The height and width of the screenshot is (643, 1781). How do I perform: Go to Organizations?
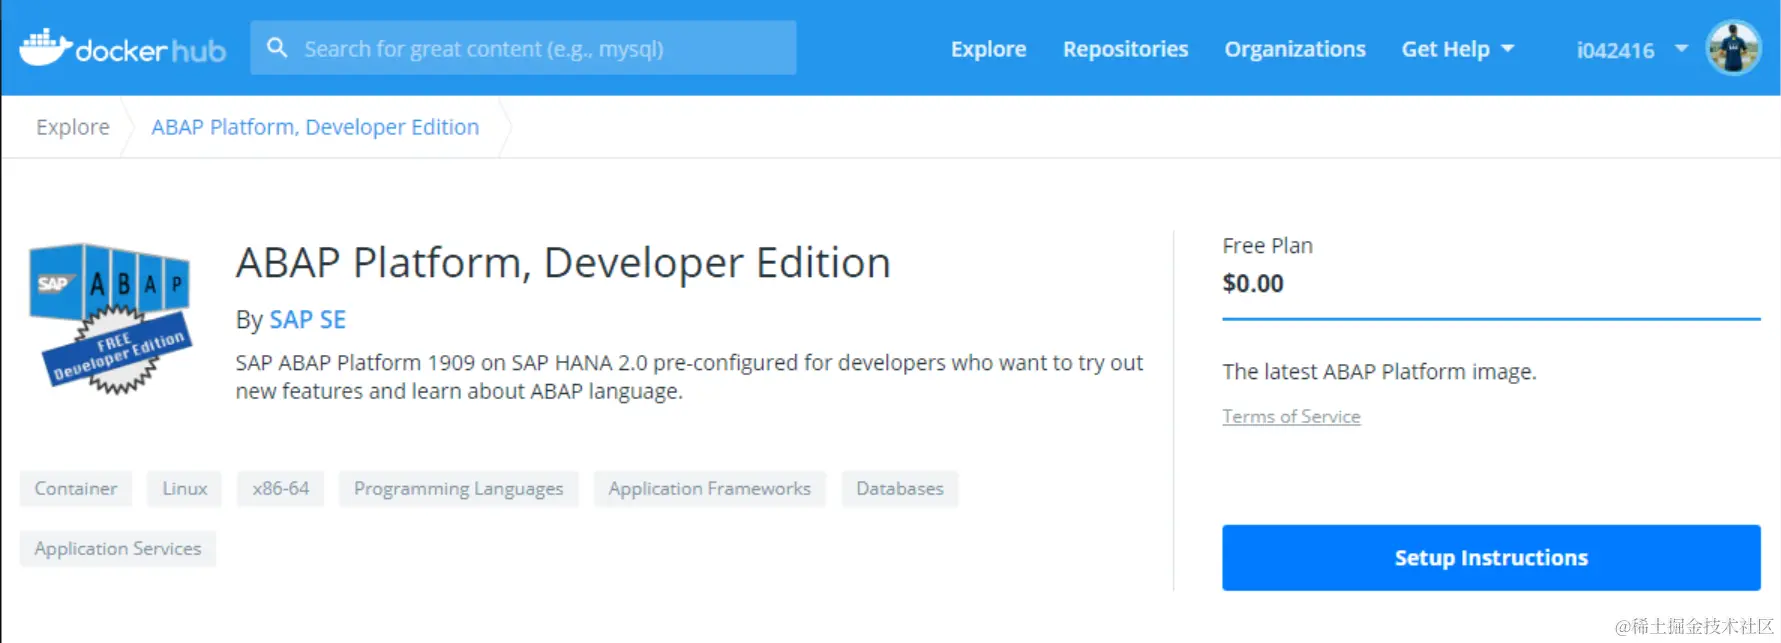coord(1295,49)
